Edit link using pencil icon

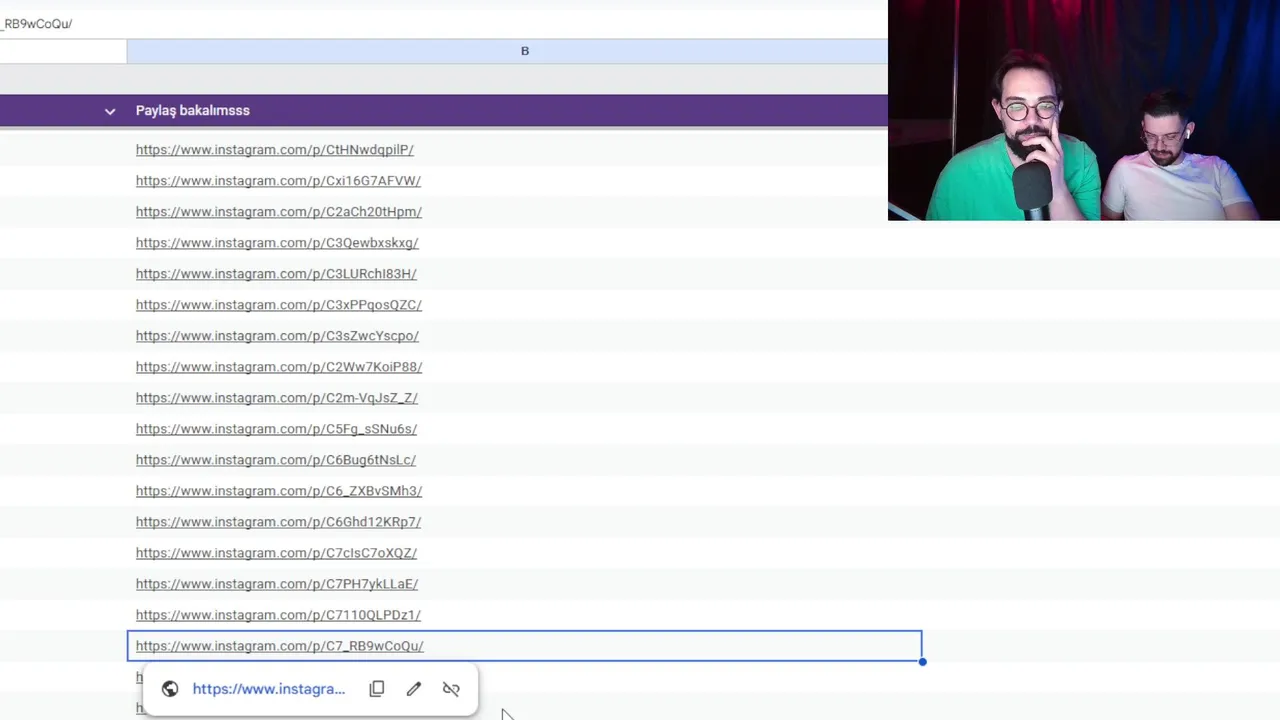(x=414, y=689)
